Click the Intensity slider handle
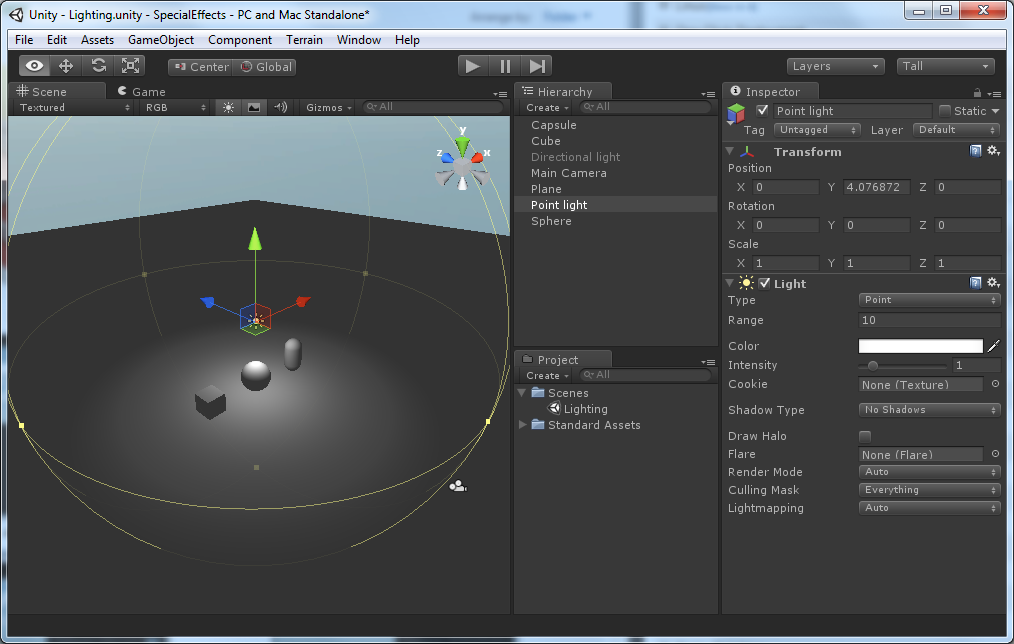The height and width of the screenshot is (644, 1014). click(x=873, y=365)
